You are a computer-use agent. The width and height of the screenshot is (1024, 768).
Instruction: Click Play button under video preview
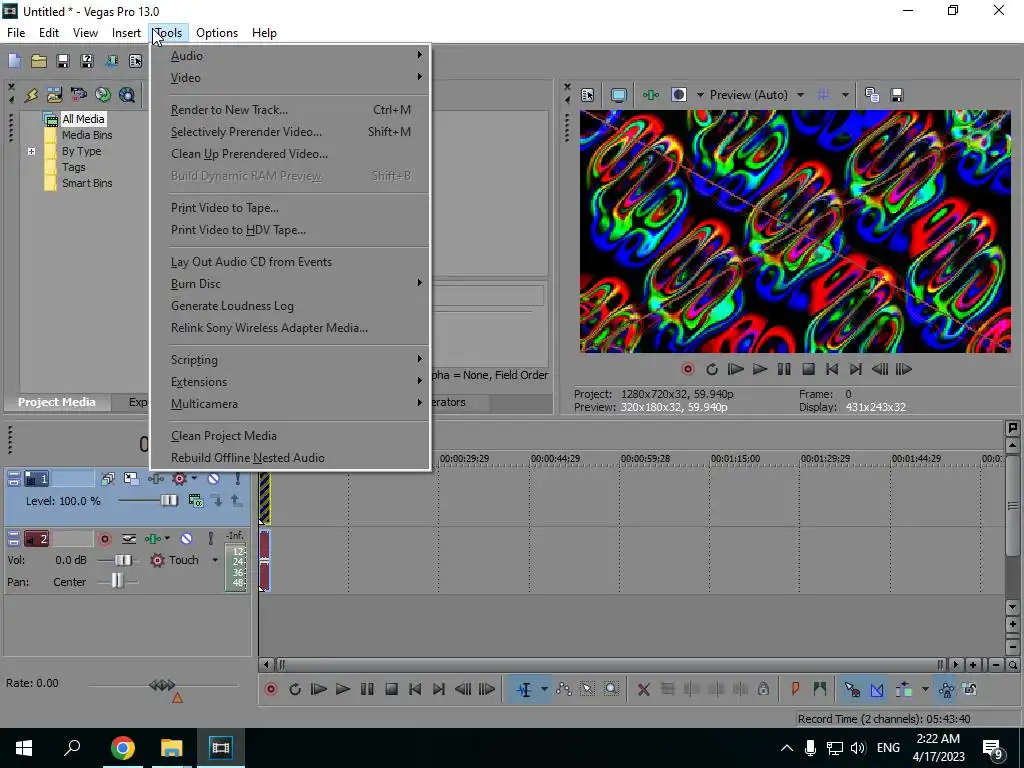pos(760,370)
